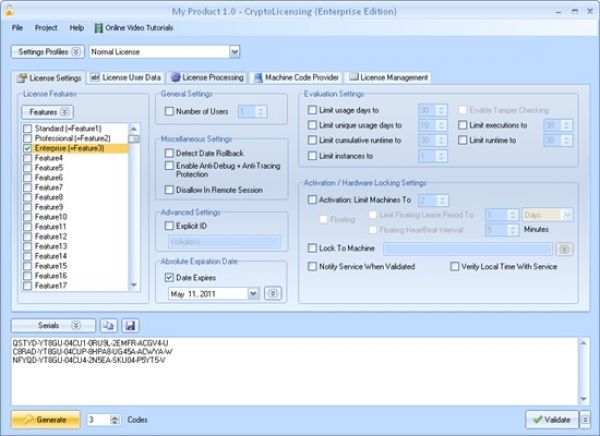Screen dimensions: 600x436
Task: Enable Limit usage days to
Action: 312,110
